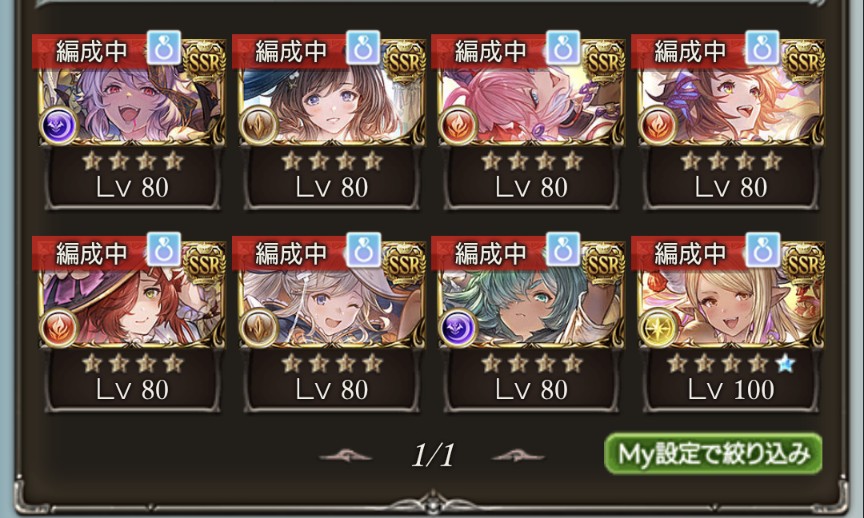Click the dark element icon on the green-haired character
The width and height of the screenshot is (864, 518).
pos(457,327)
